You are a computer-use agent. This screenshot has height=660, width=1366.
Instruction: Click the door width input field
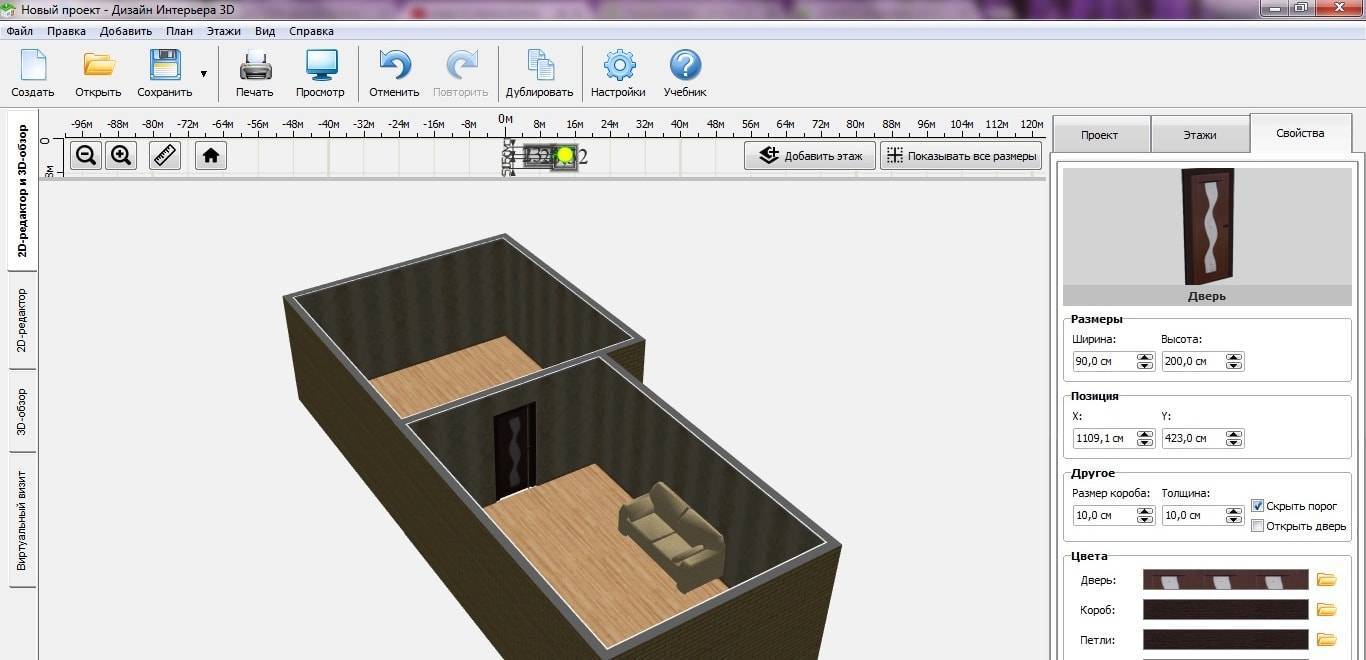coord(1104,362)
